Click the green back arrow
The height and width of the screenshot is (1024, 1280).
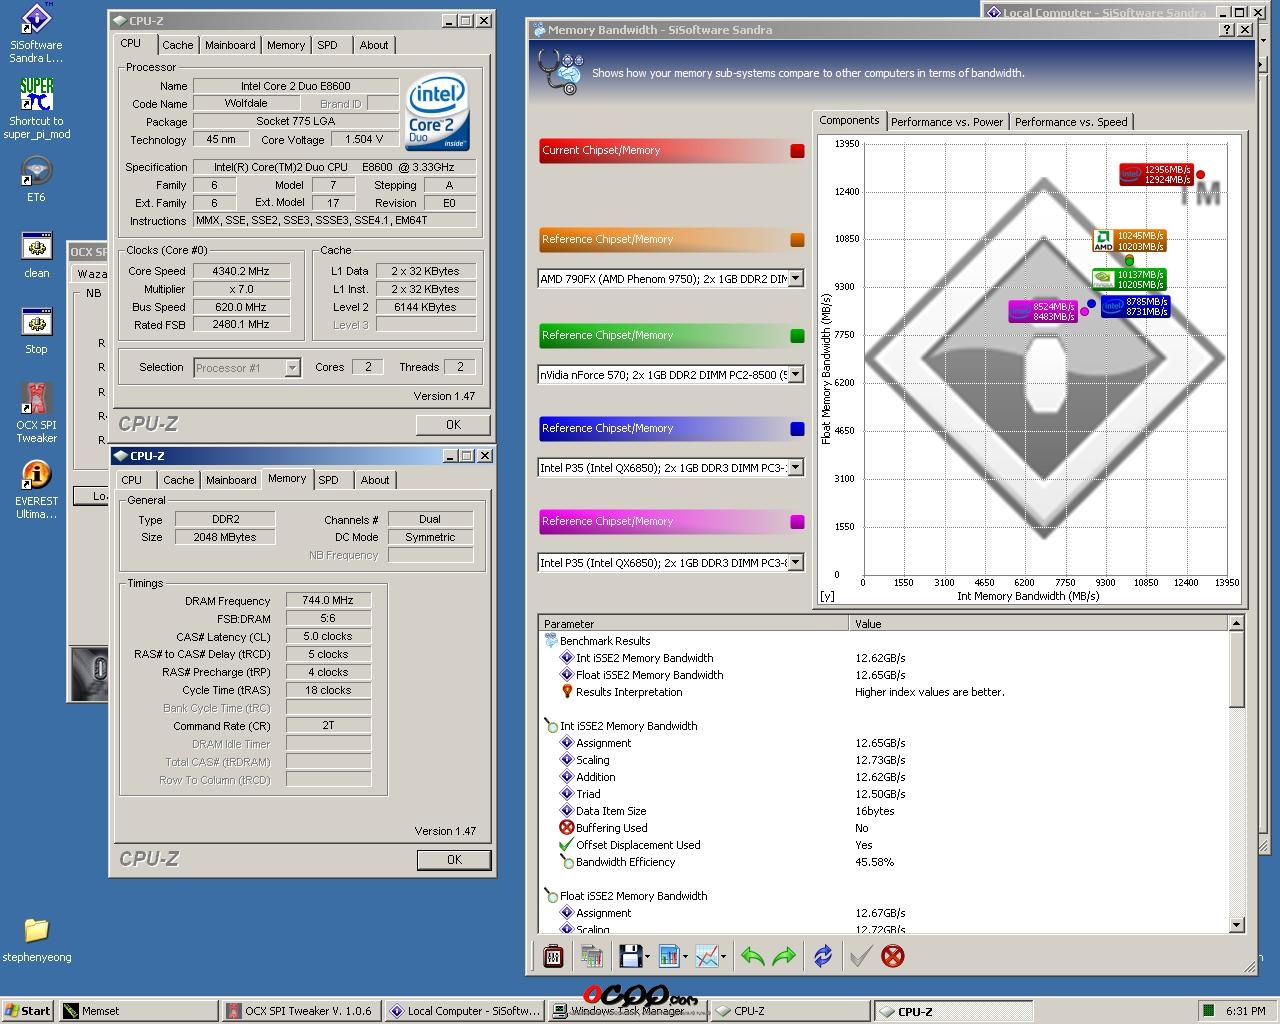(x=752, y=956)
